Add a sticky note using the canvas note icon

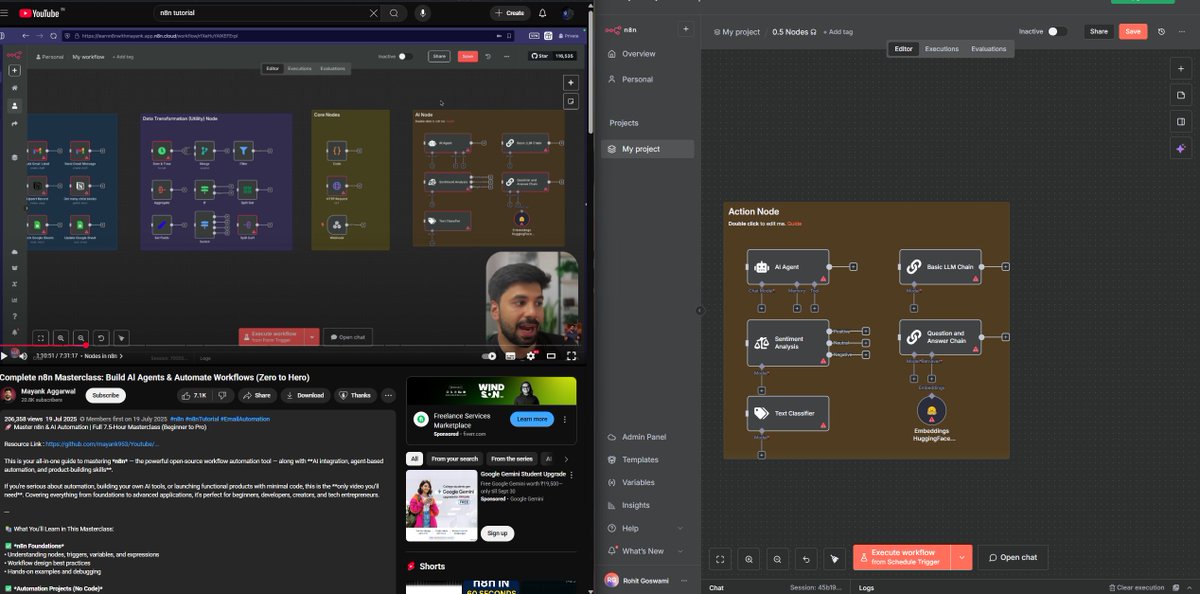(x=1181, y=95)
